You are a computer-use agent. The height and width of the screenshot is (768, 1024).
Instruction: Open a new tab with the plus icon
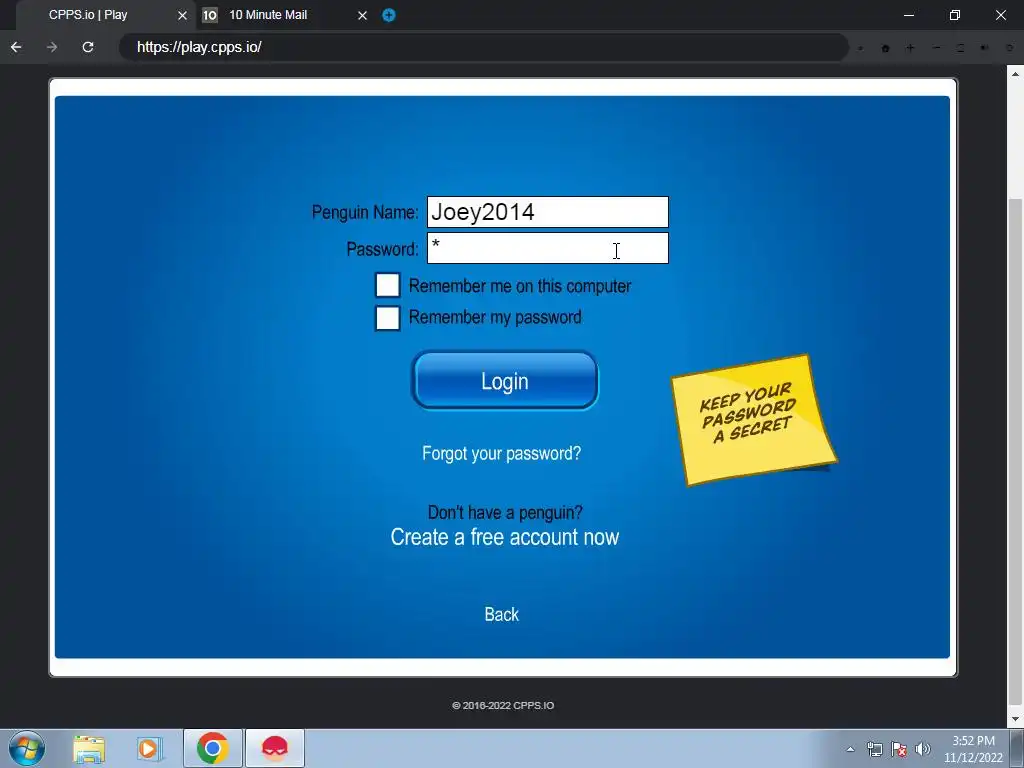pyautogui.click(x=389, y=15)
